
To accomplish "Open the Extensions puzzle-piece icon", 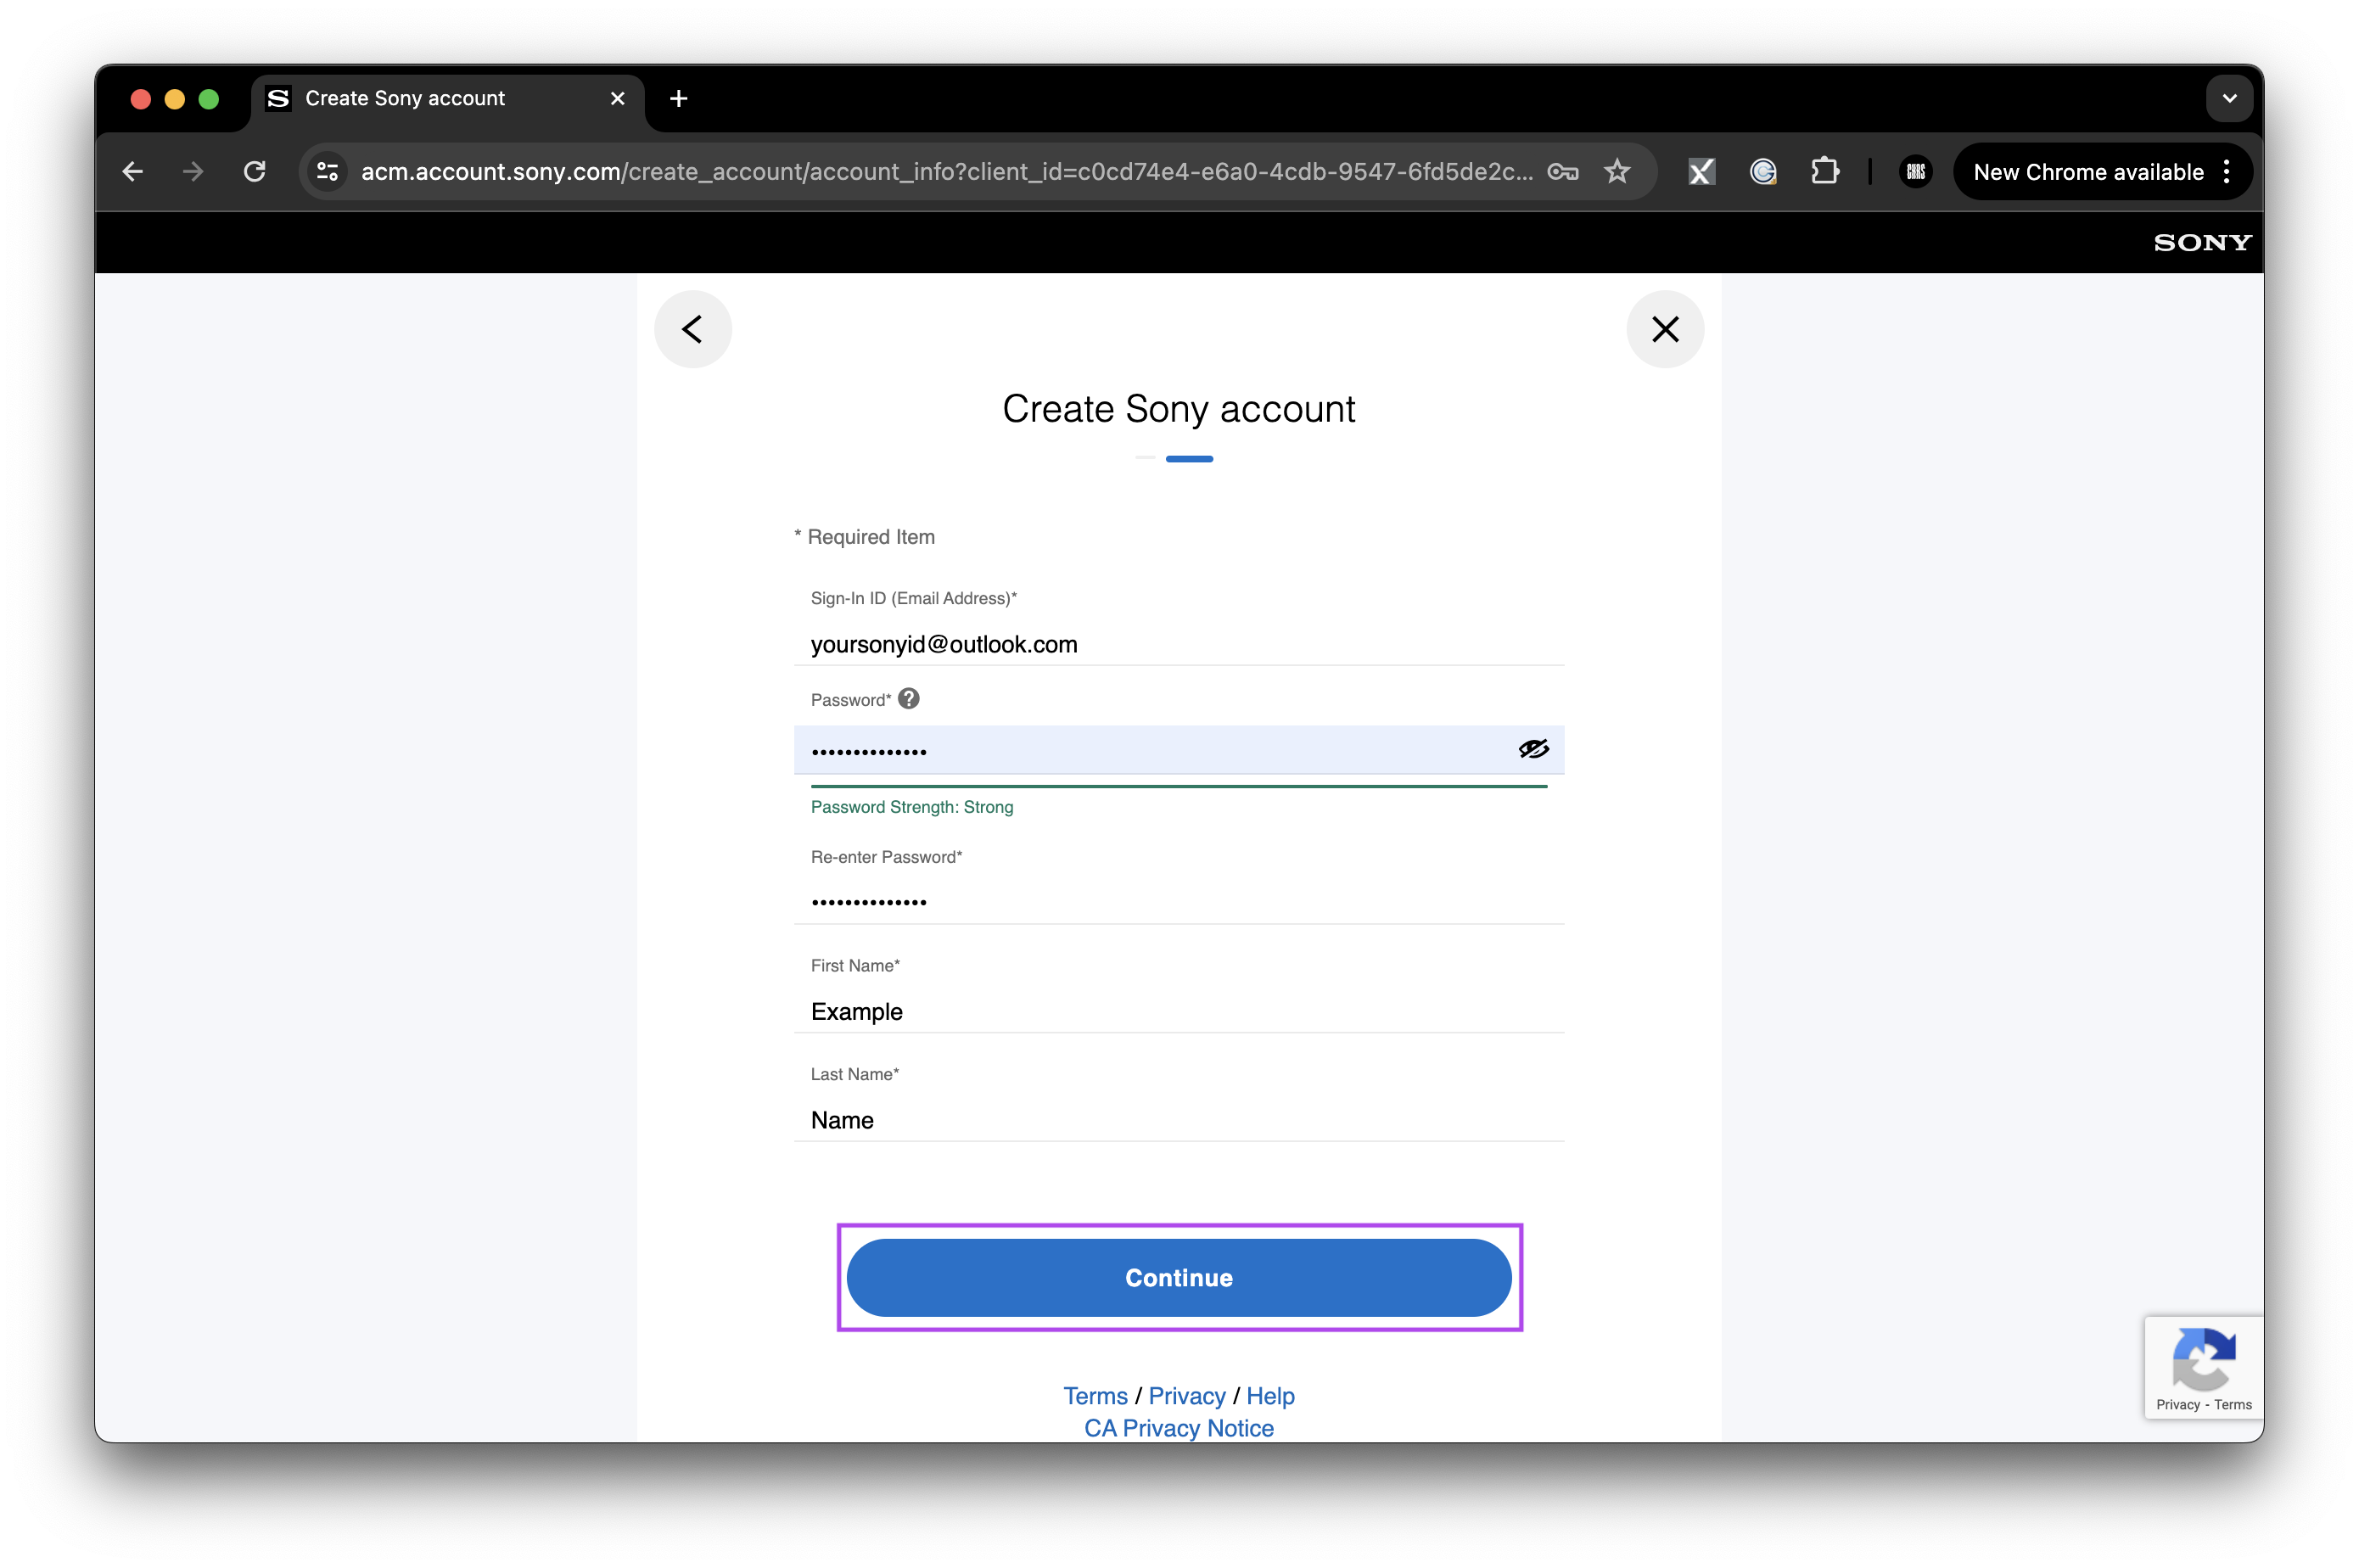I will click(1826, 171).
